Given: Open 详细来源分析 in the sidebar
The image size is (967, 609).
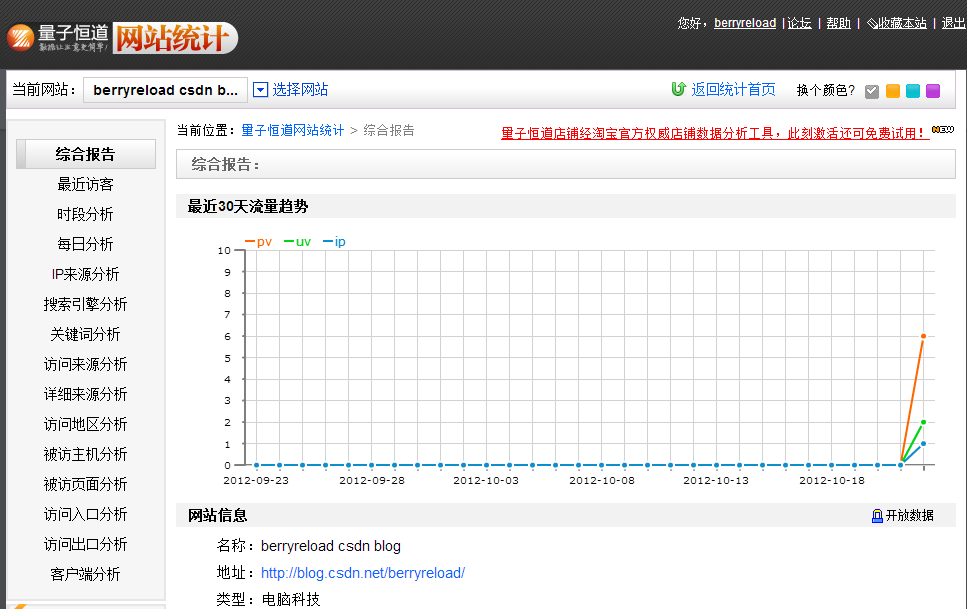Looking at the screenshot, I should pyautogui.click(x=86, y=394).
